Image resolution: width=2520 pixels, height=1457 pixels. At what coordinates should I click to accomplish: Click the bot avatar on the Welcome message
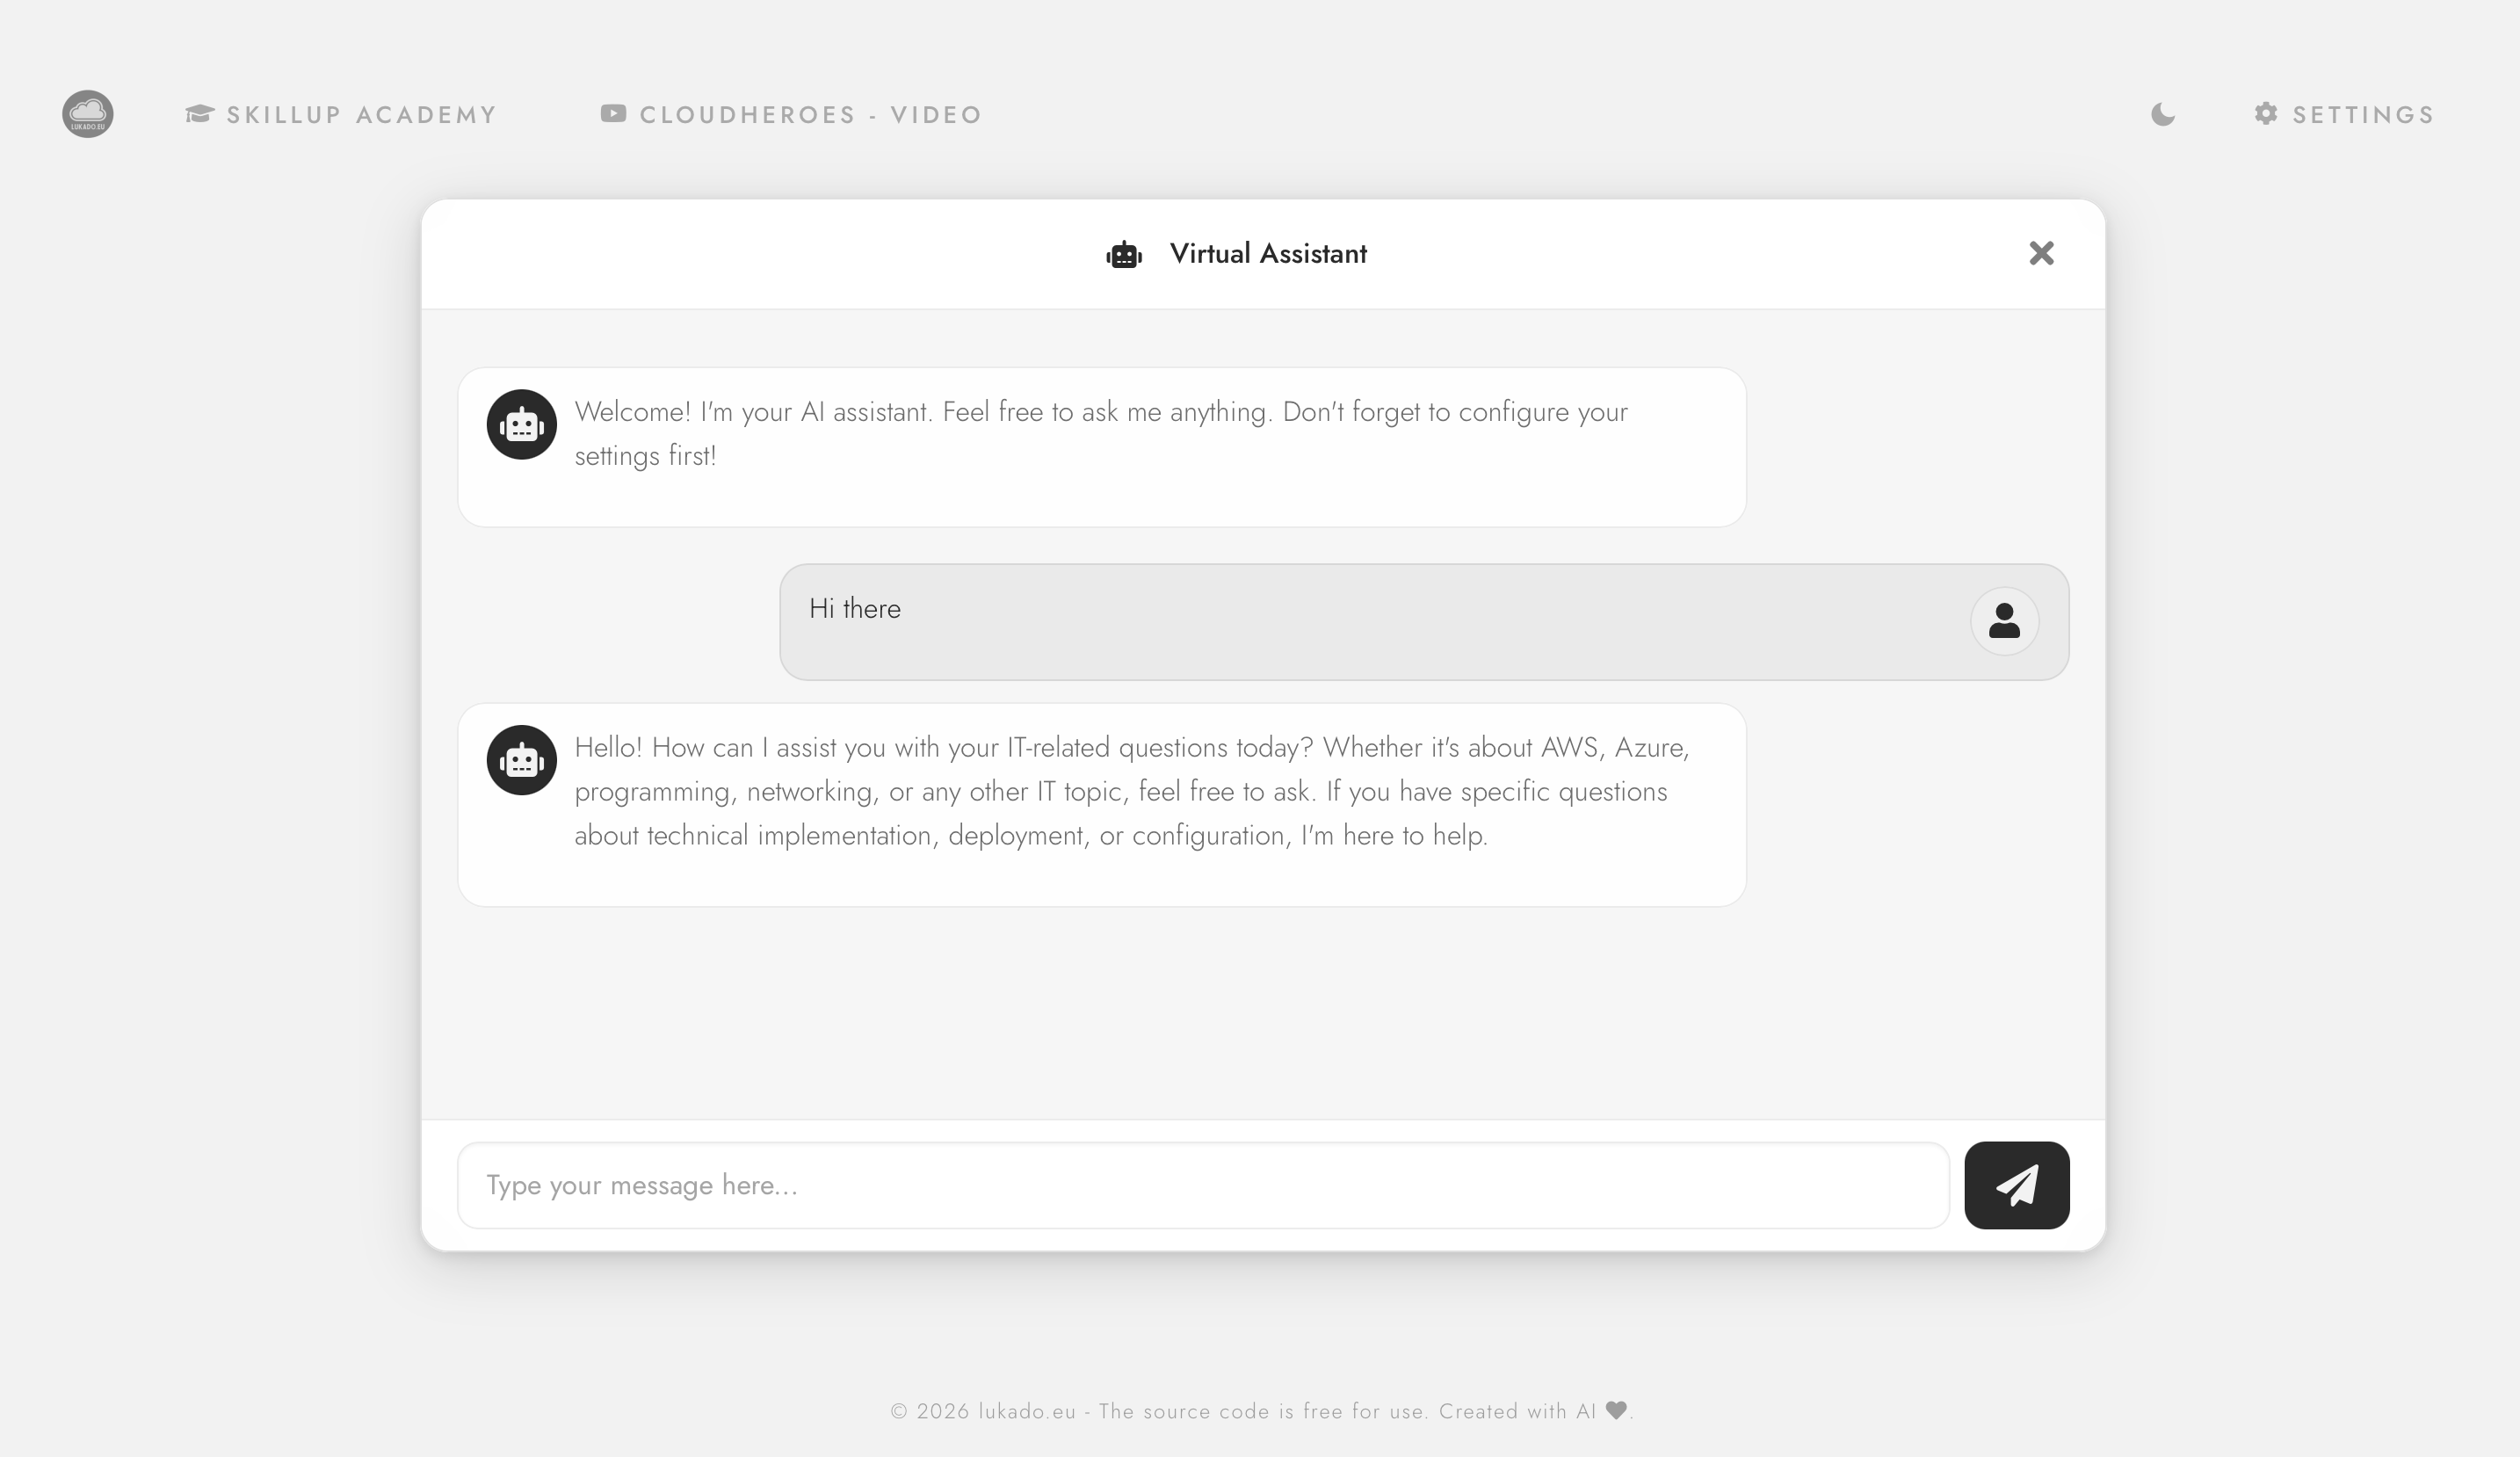(x=522, y=425)
